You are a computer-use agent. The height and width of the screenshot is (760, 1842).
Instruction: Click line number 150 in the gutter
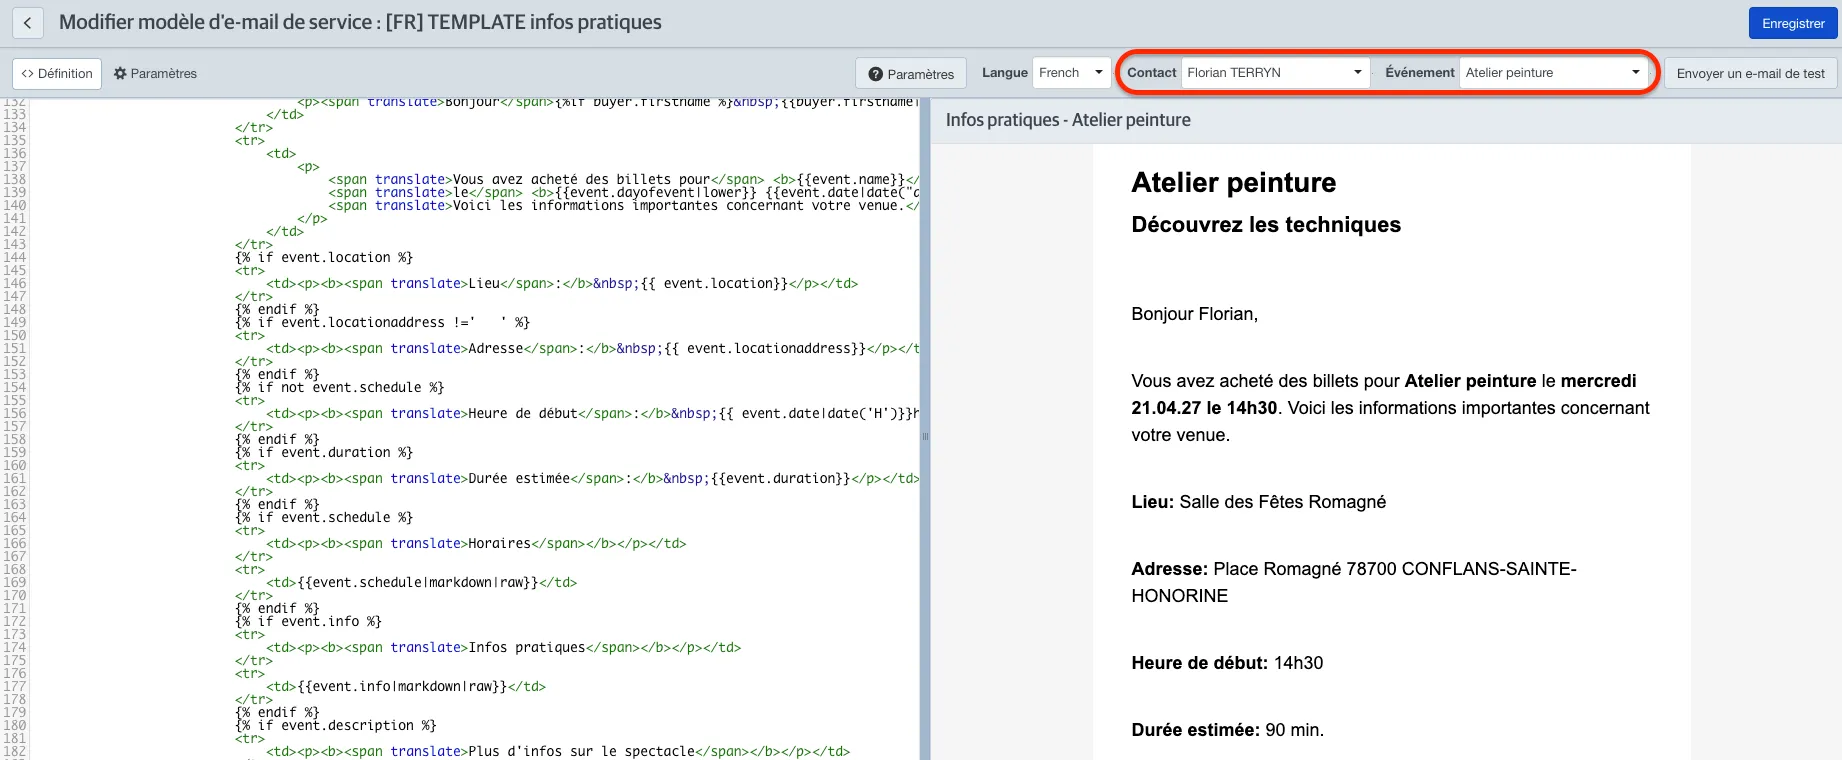click(x=15, y=336)
